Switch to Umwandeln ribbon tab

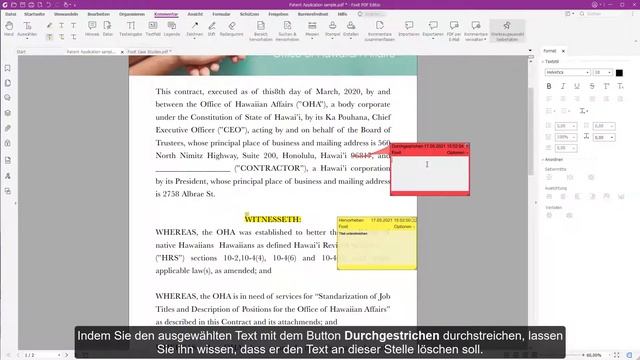point(66,14)
